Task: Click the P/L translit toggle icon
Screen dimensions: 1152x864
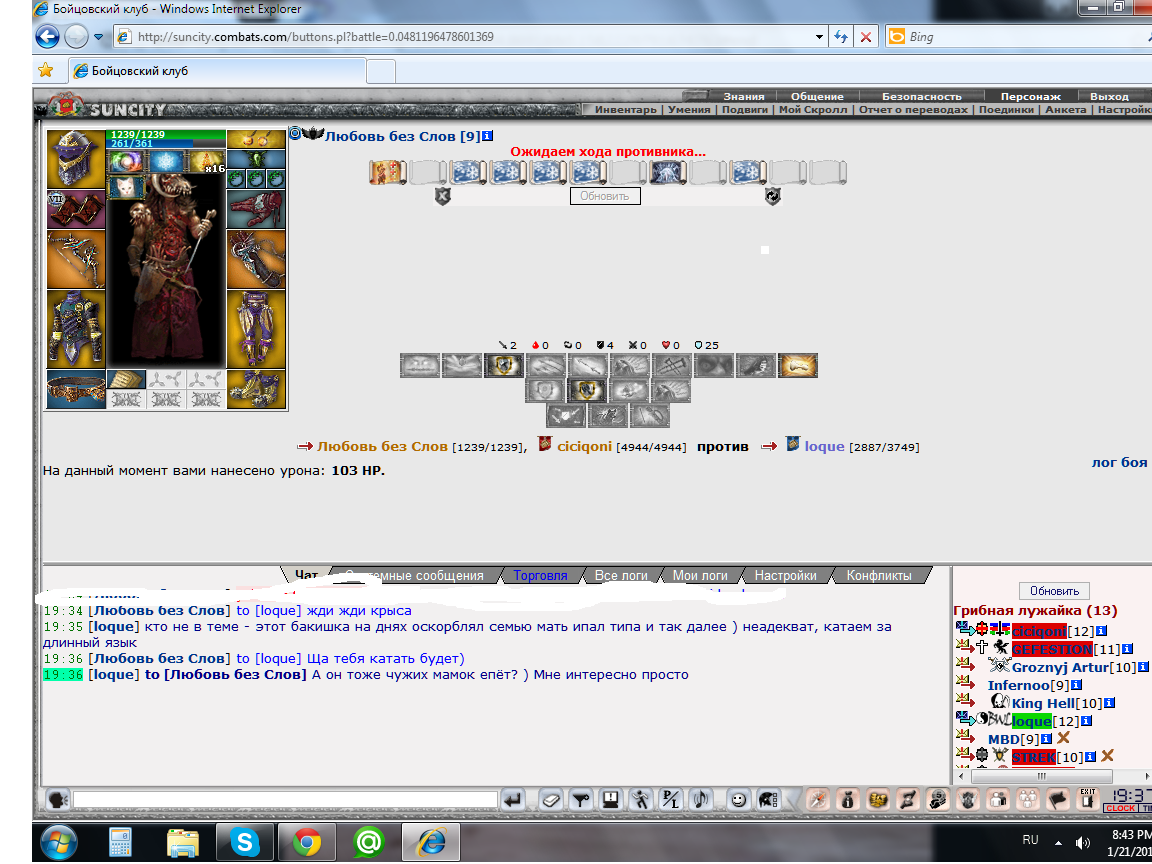Action: pyautogui.click(x=671, y=799)
